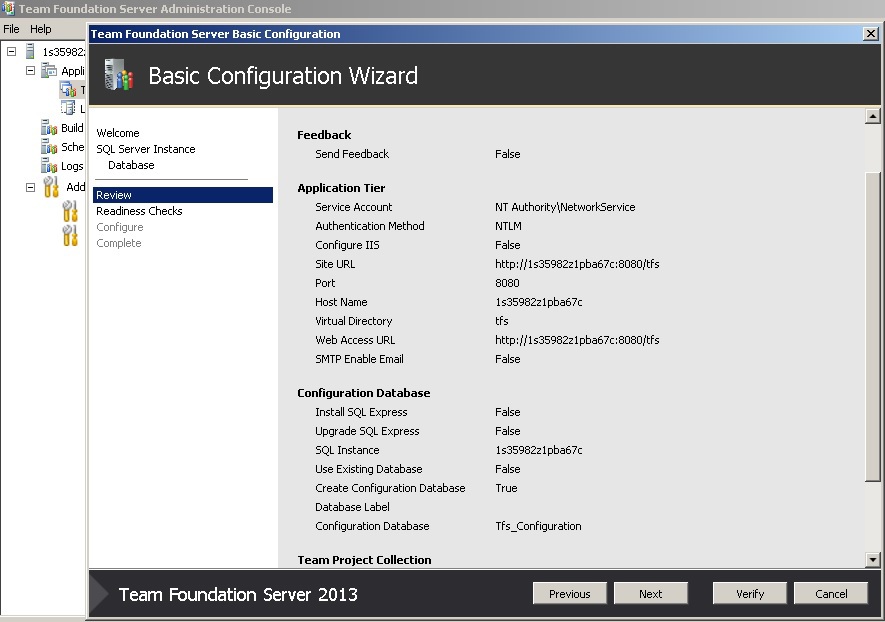Click the Next button
The height and width of the screenshot is (622, 885).
[651, 594]
